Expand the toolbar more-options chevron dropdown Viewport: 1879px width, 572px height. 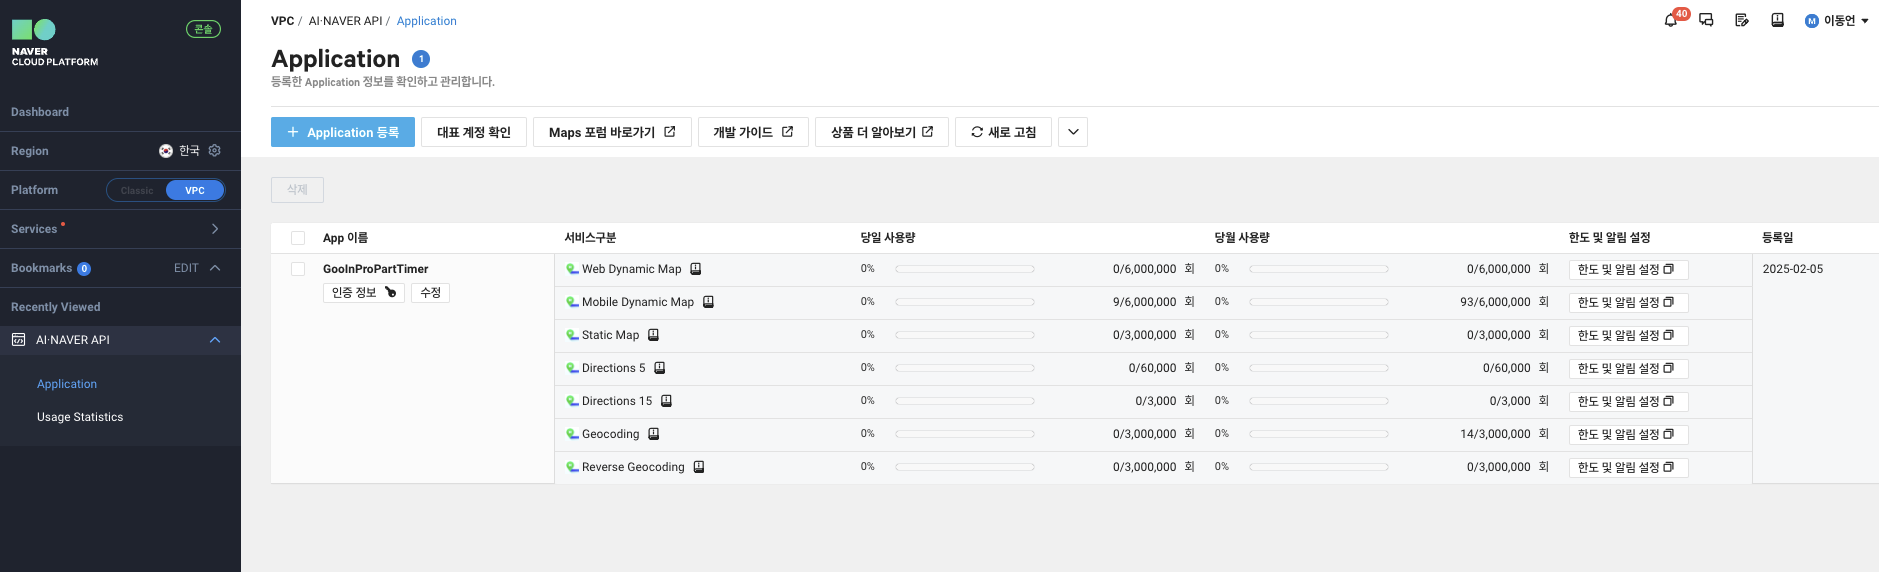(x=1073, y=132)
